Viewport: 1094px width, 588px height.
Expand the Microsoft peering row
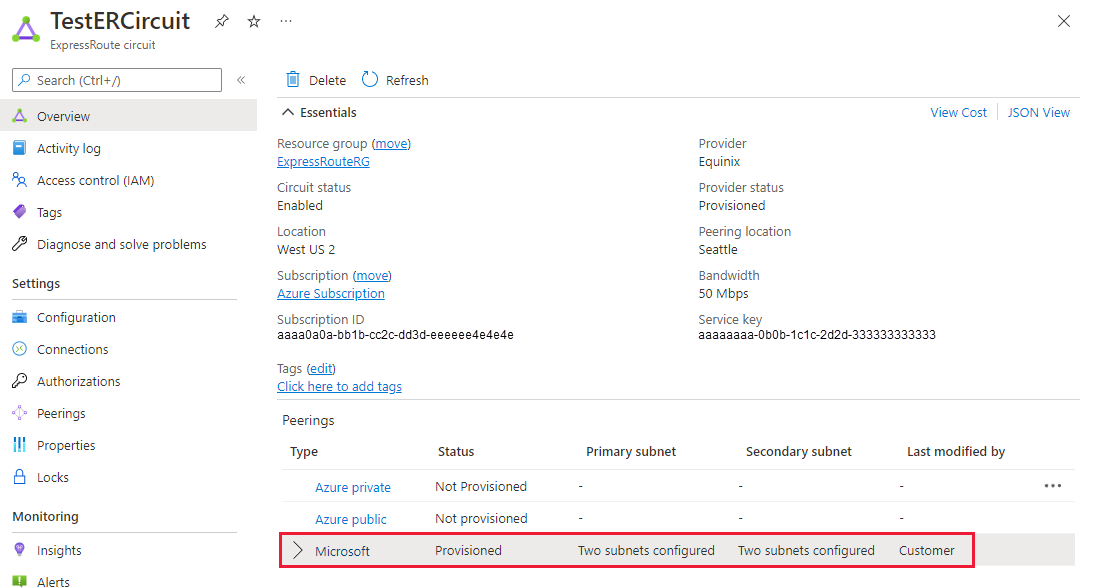click(299, 549)
